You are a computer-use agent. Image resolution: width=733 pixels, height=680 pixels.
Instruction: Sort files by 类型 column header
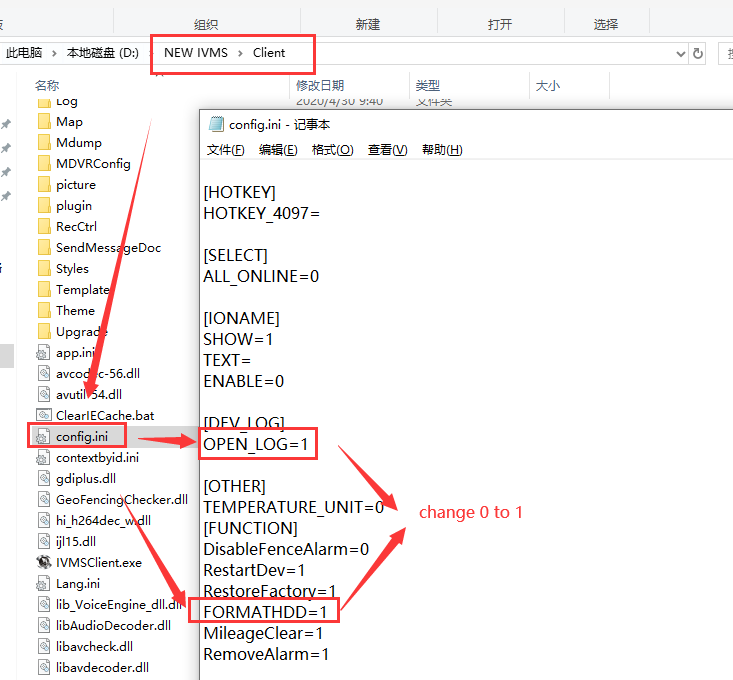pos(428,86)
